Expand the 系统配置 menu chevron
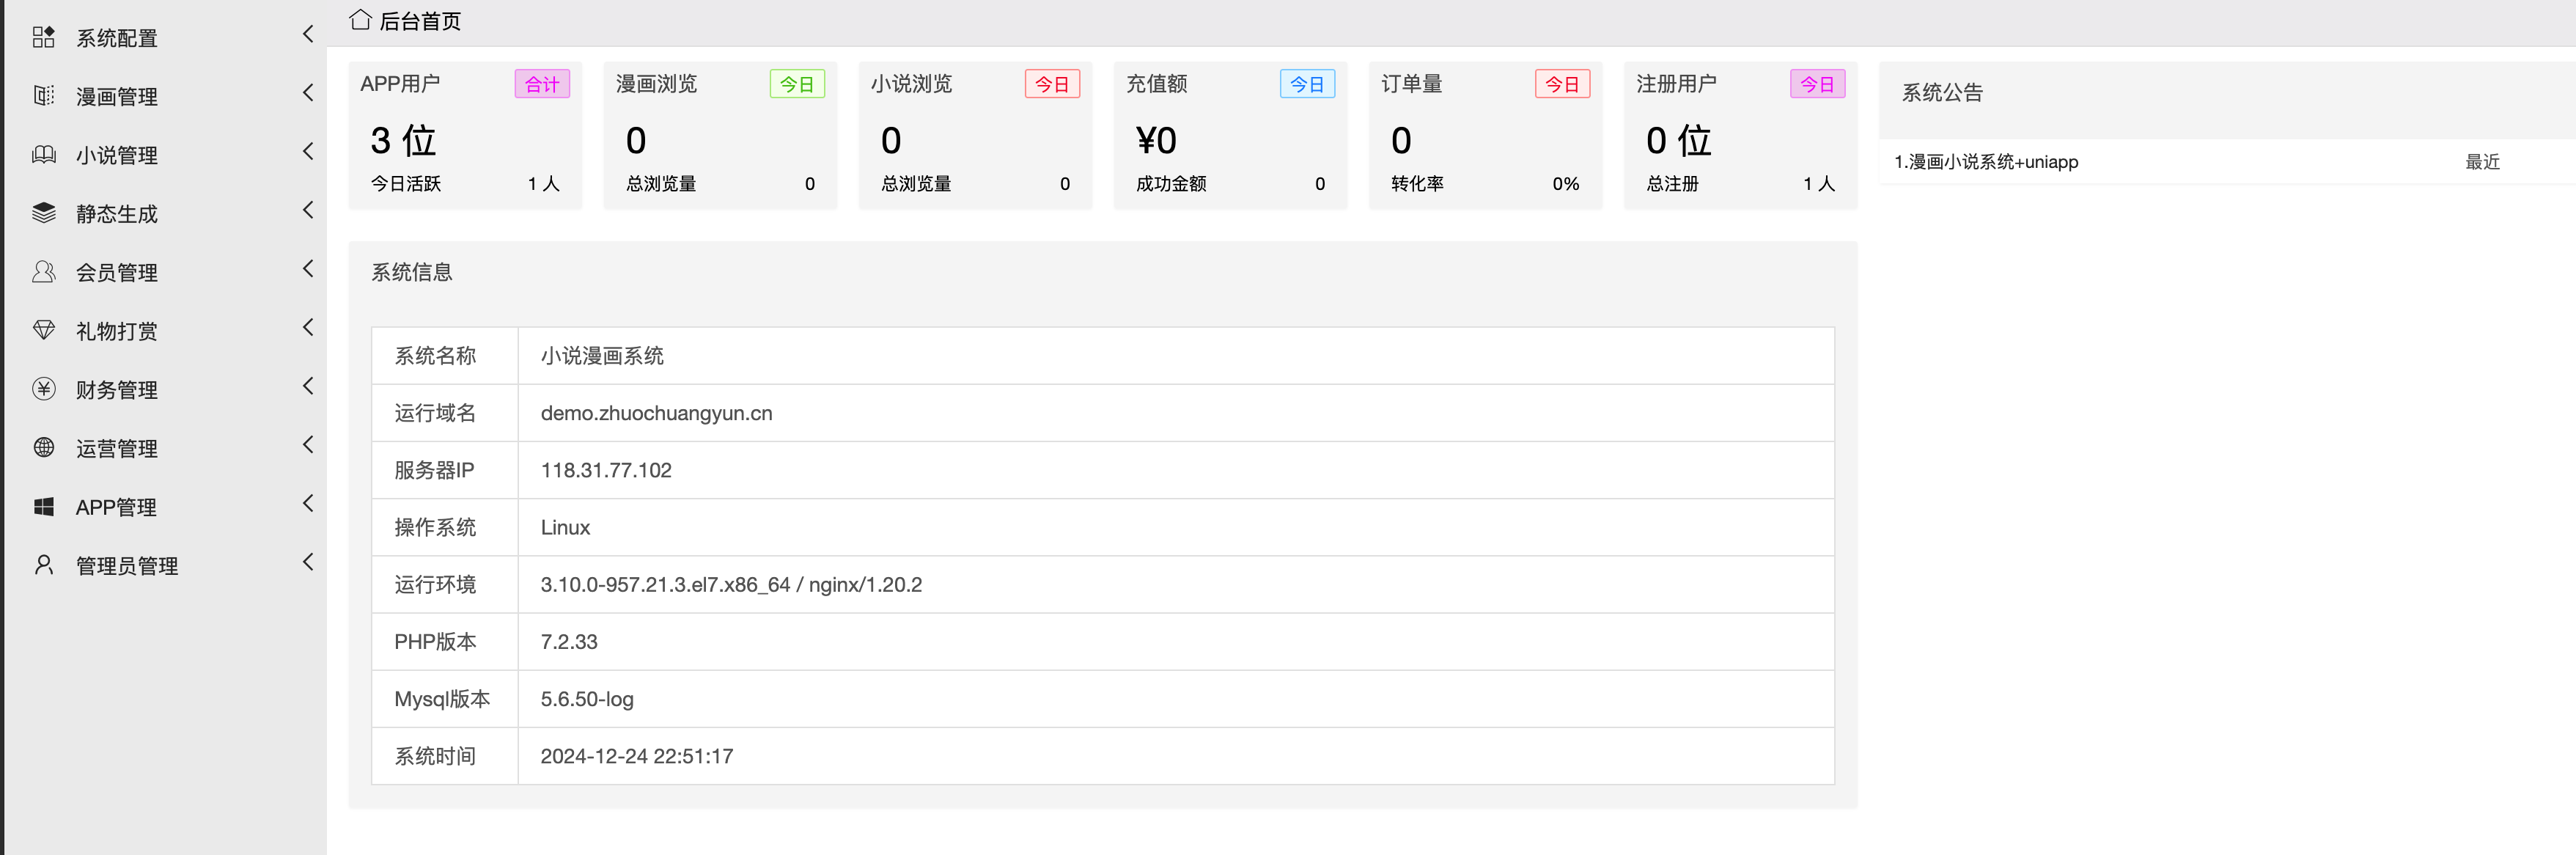 (x=308, y=34)
